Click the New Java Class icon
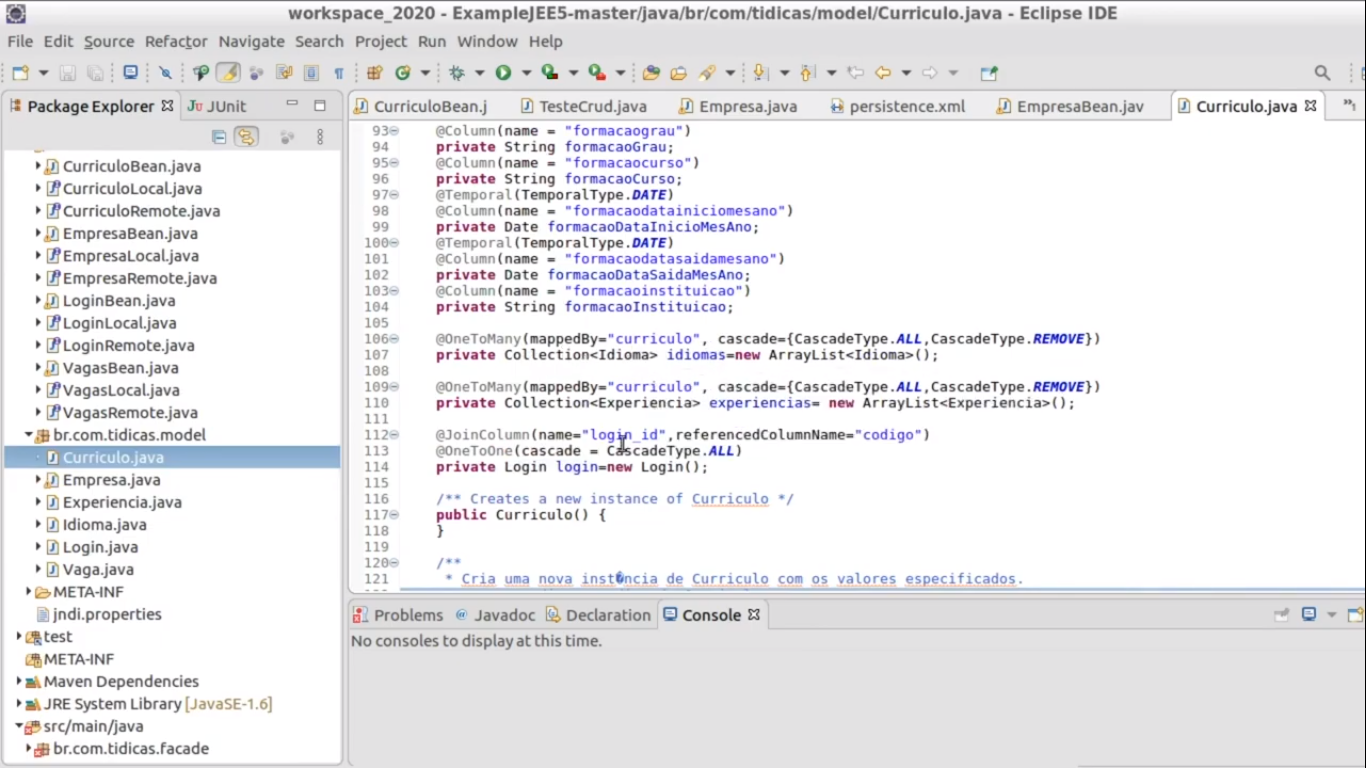 pyautogui.click(x=404, y=73)
